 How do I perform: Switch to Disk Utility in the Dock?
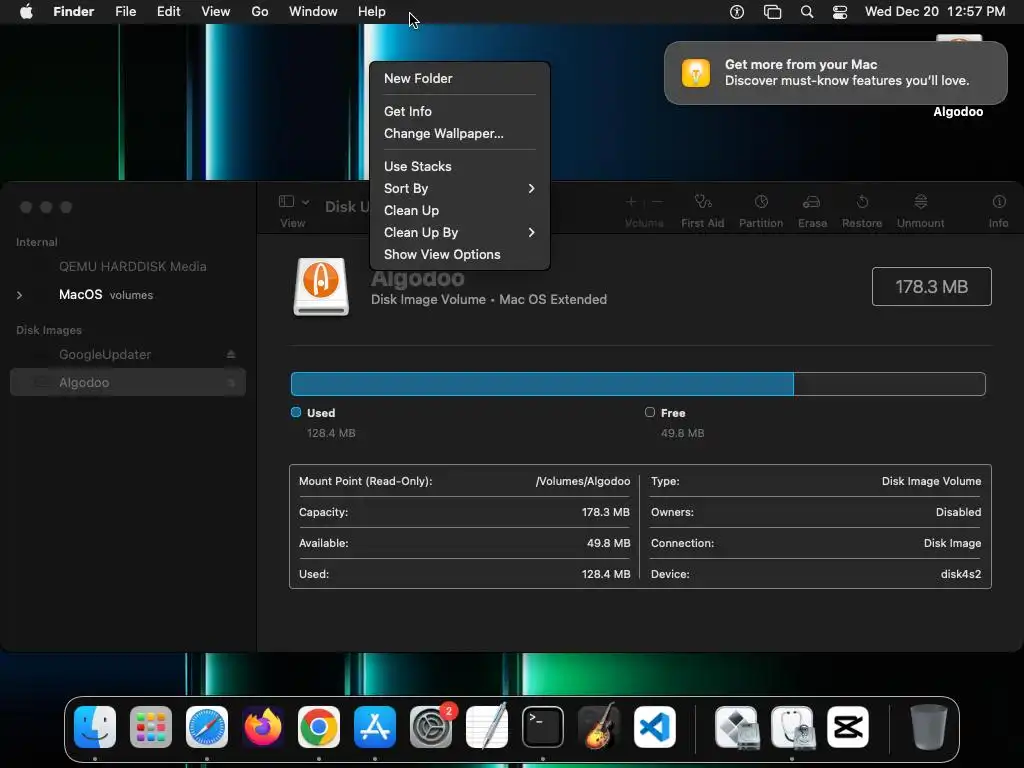792,727
